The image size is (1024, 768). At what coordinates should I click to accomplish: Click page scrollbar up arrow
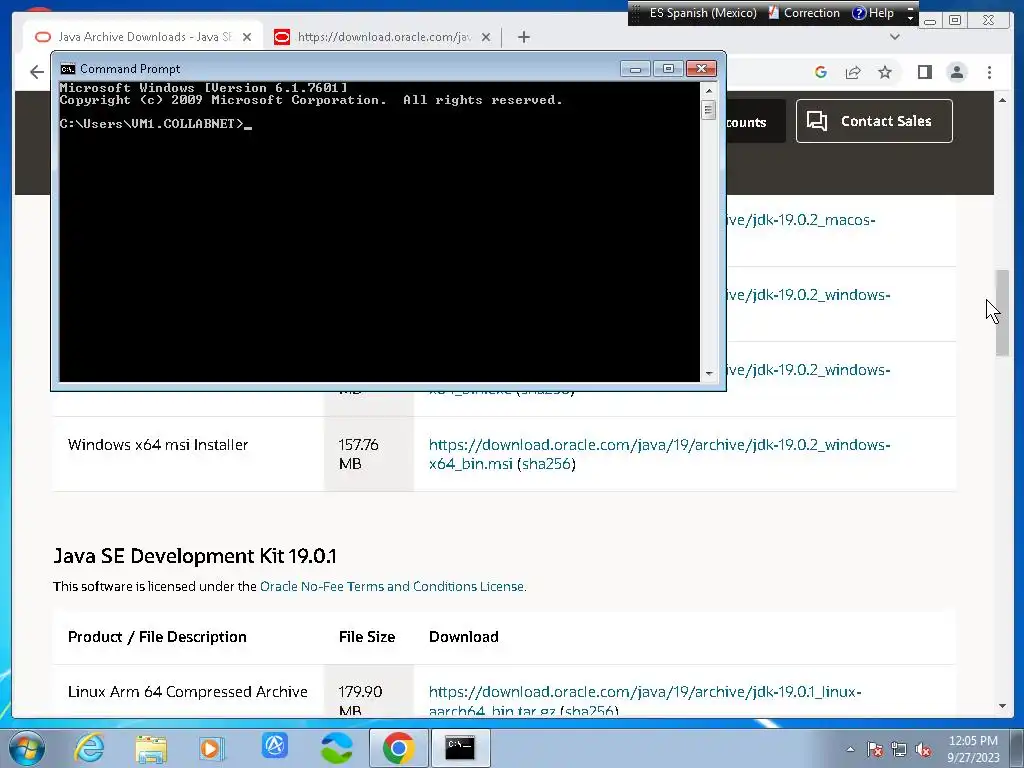coord(1002,100)
